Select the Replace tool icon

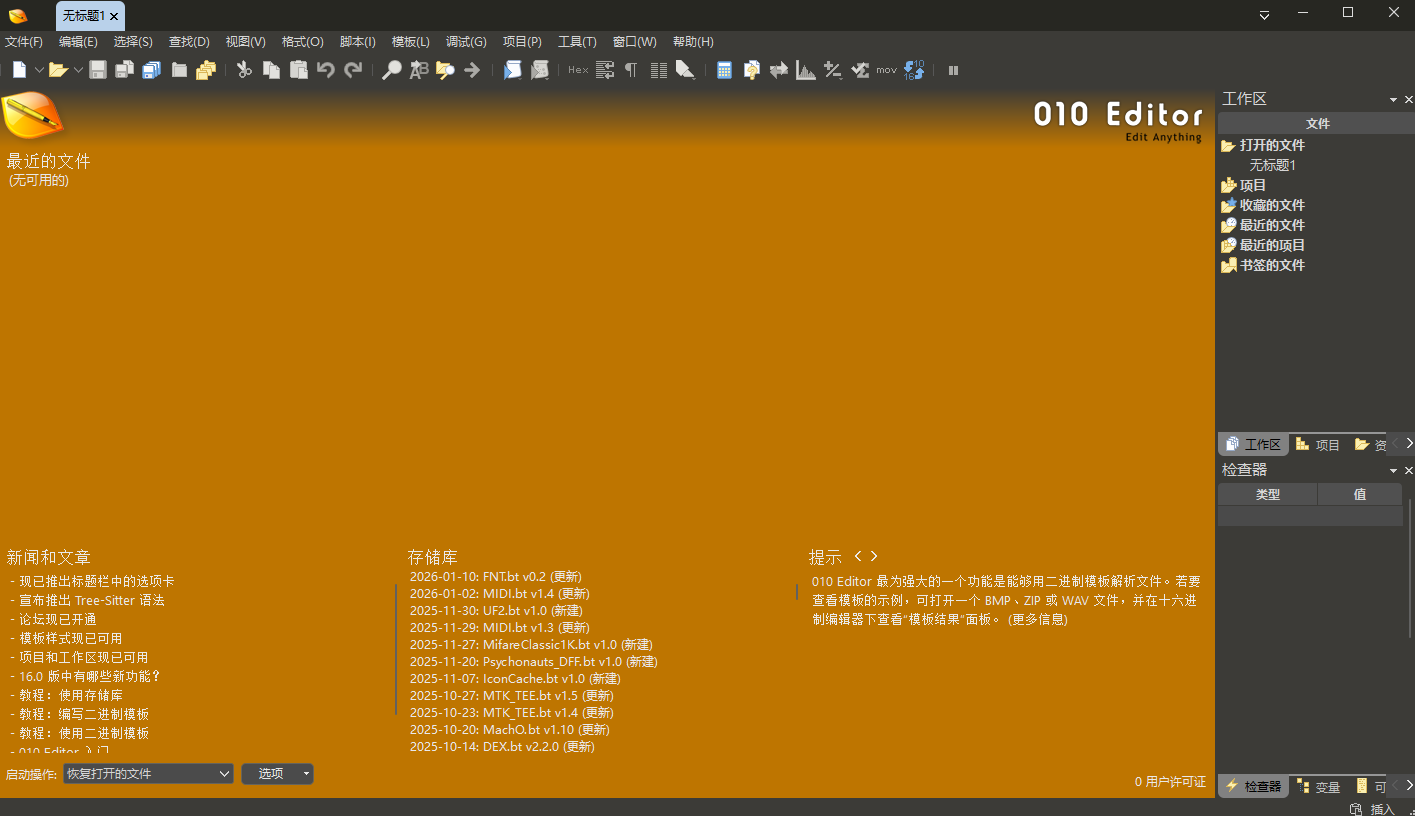[418, 70]
